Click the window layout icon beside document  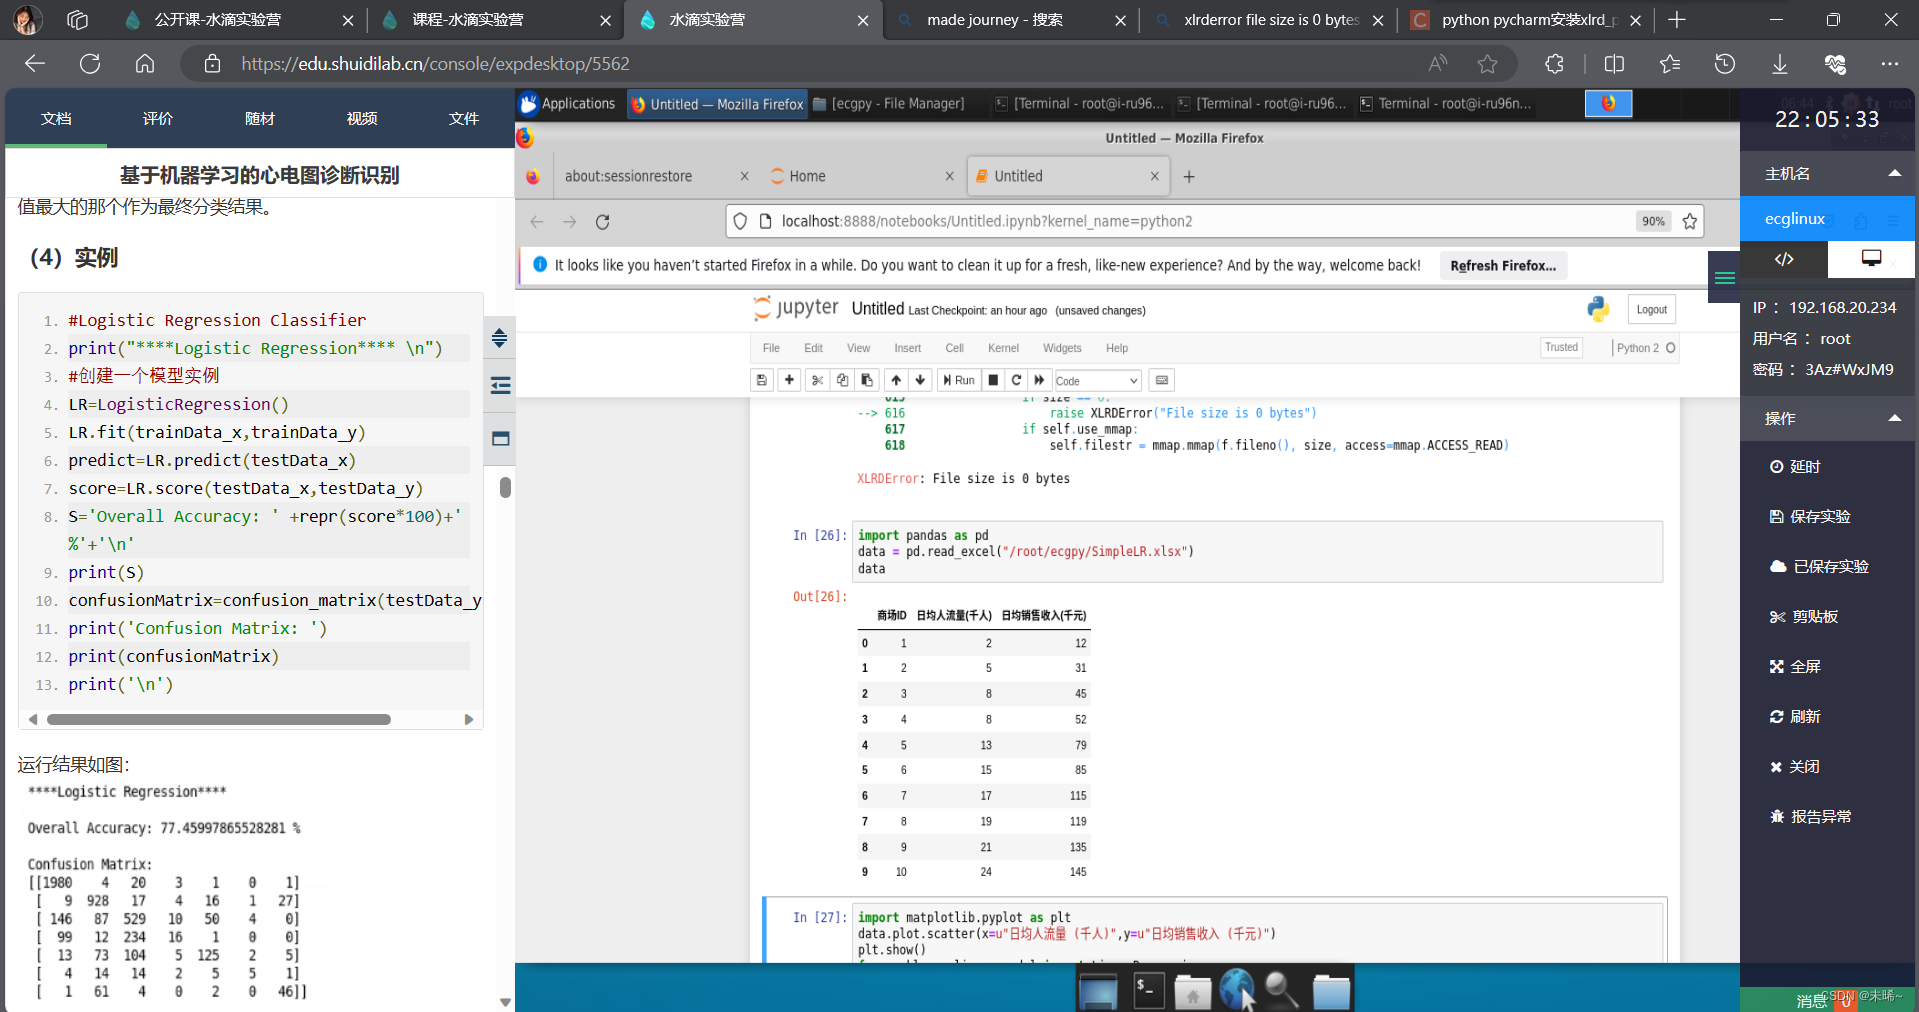tap(500, 438)
